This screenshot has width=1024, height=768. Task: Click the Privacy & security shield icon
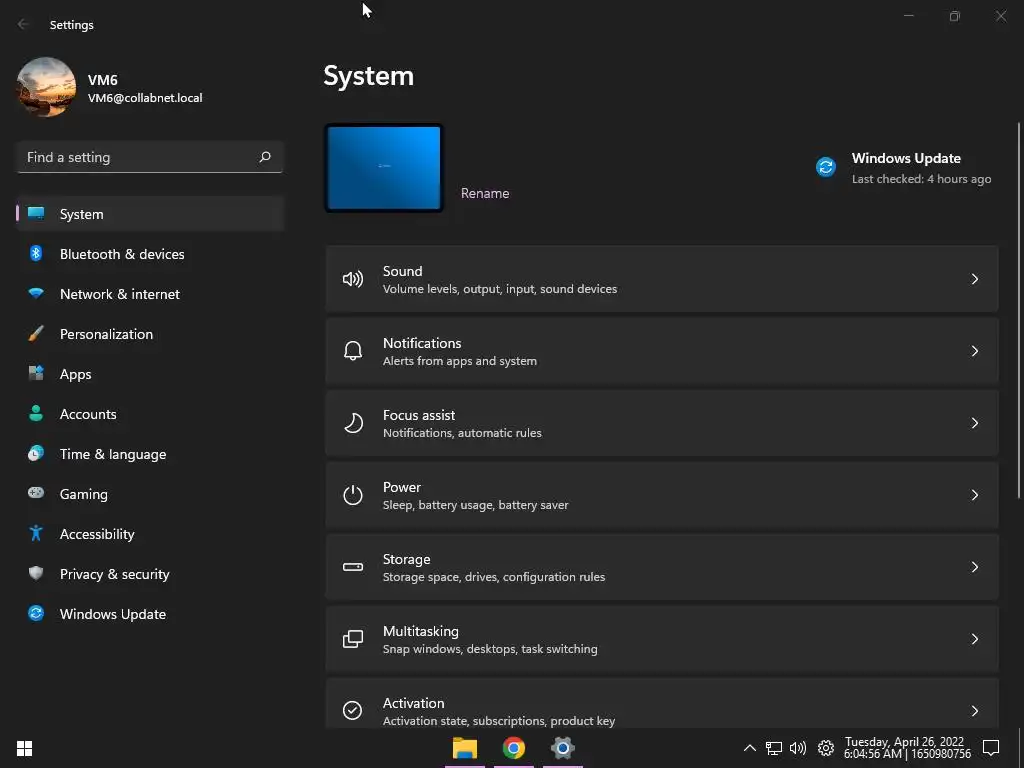coord(36,573)
